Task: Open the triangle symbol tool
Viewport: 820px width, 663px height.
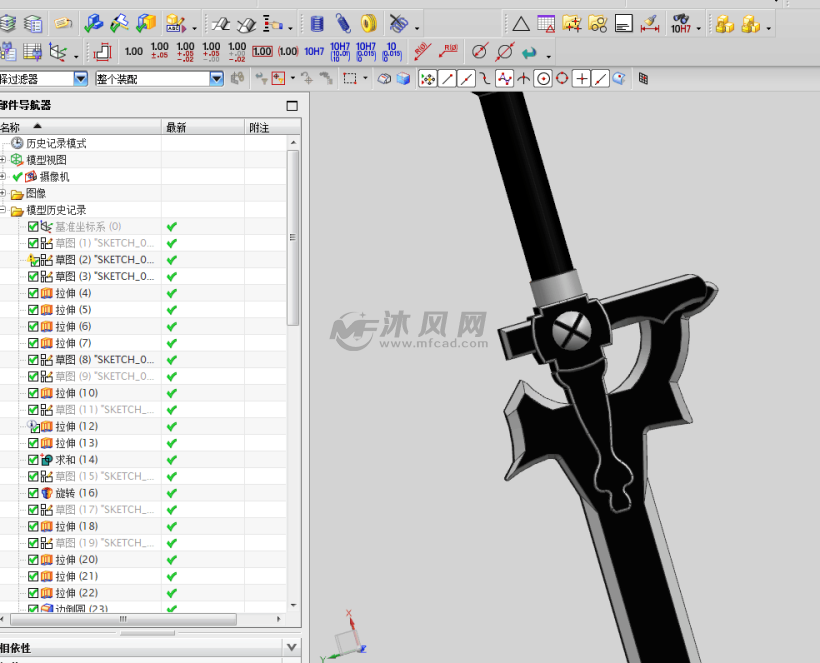Action: tap(520, 24)
